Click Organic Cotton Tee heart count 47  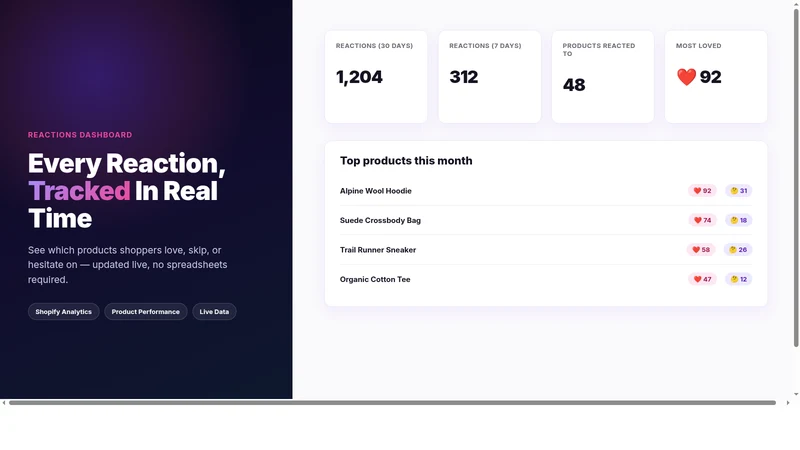702,280
